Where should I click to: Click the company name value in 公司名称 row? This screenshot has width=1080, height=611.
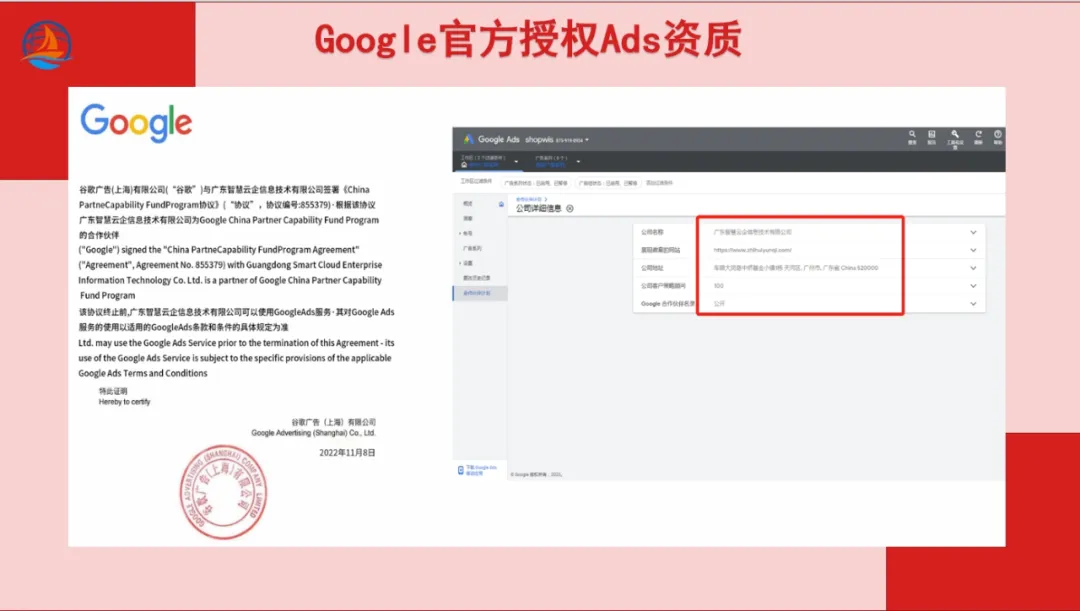tap(752, 233)
